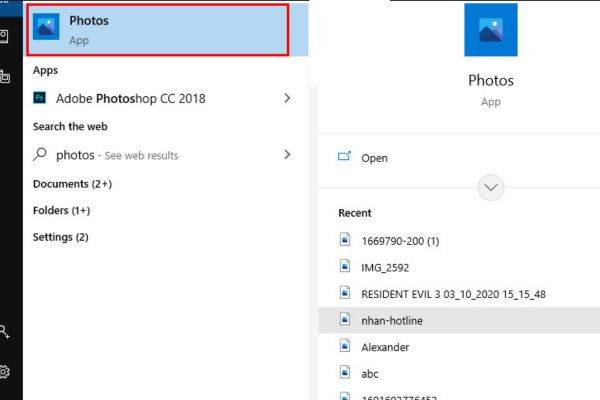Click the file icon beside IMG_2592

[x=345, y=266]
